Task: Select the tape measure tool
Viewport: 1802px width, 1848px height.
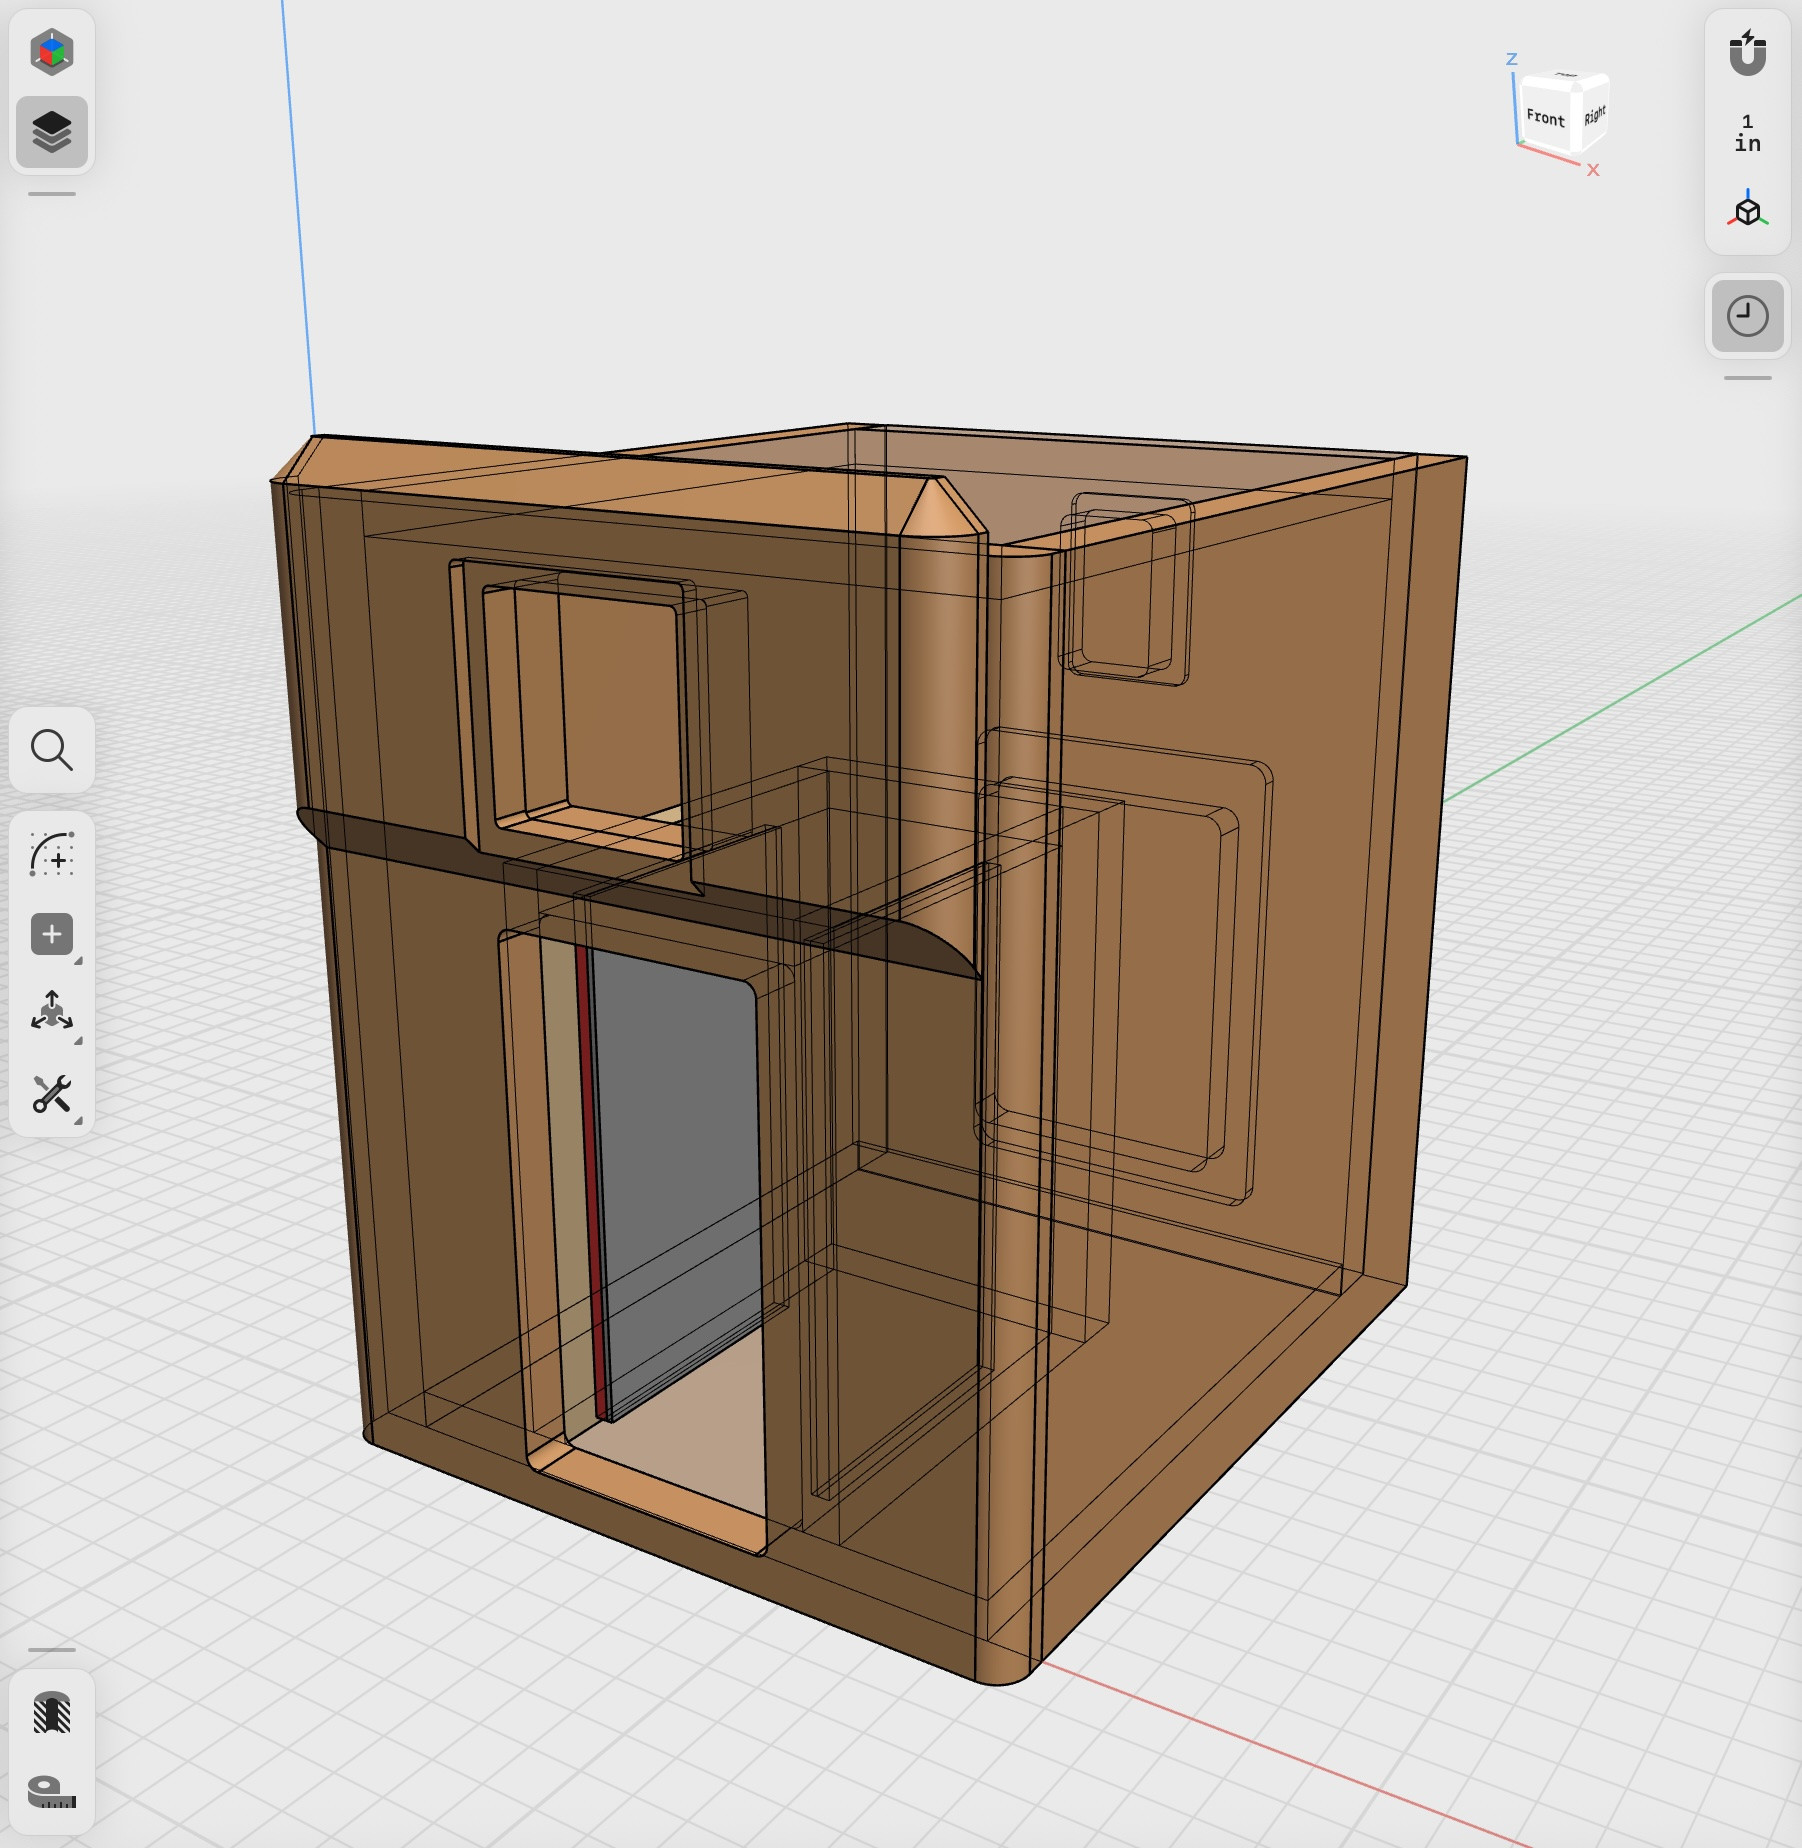Action: tap(52, 1792)
